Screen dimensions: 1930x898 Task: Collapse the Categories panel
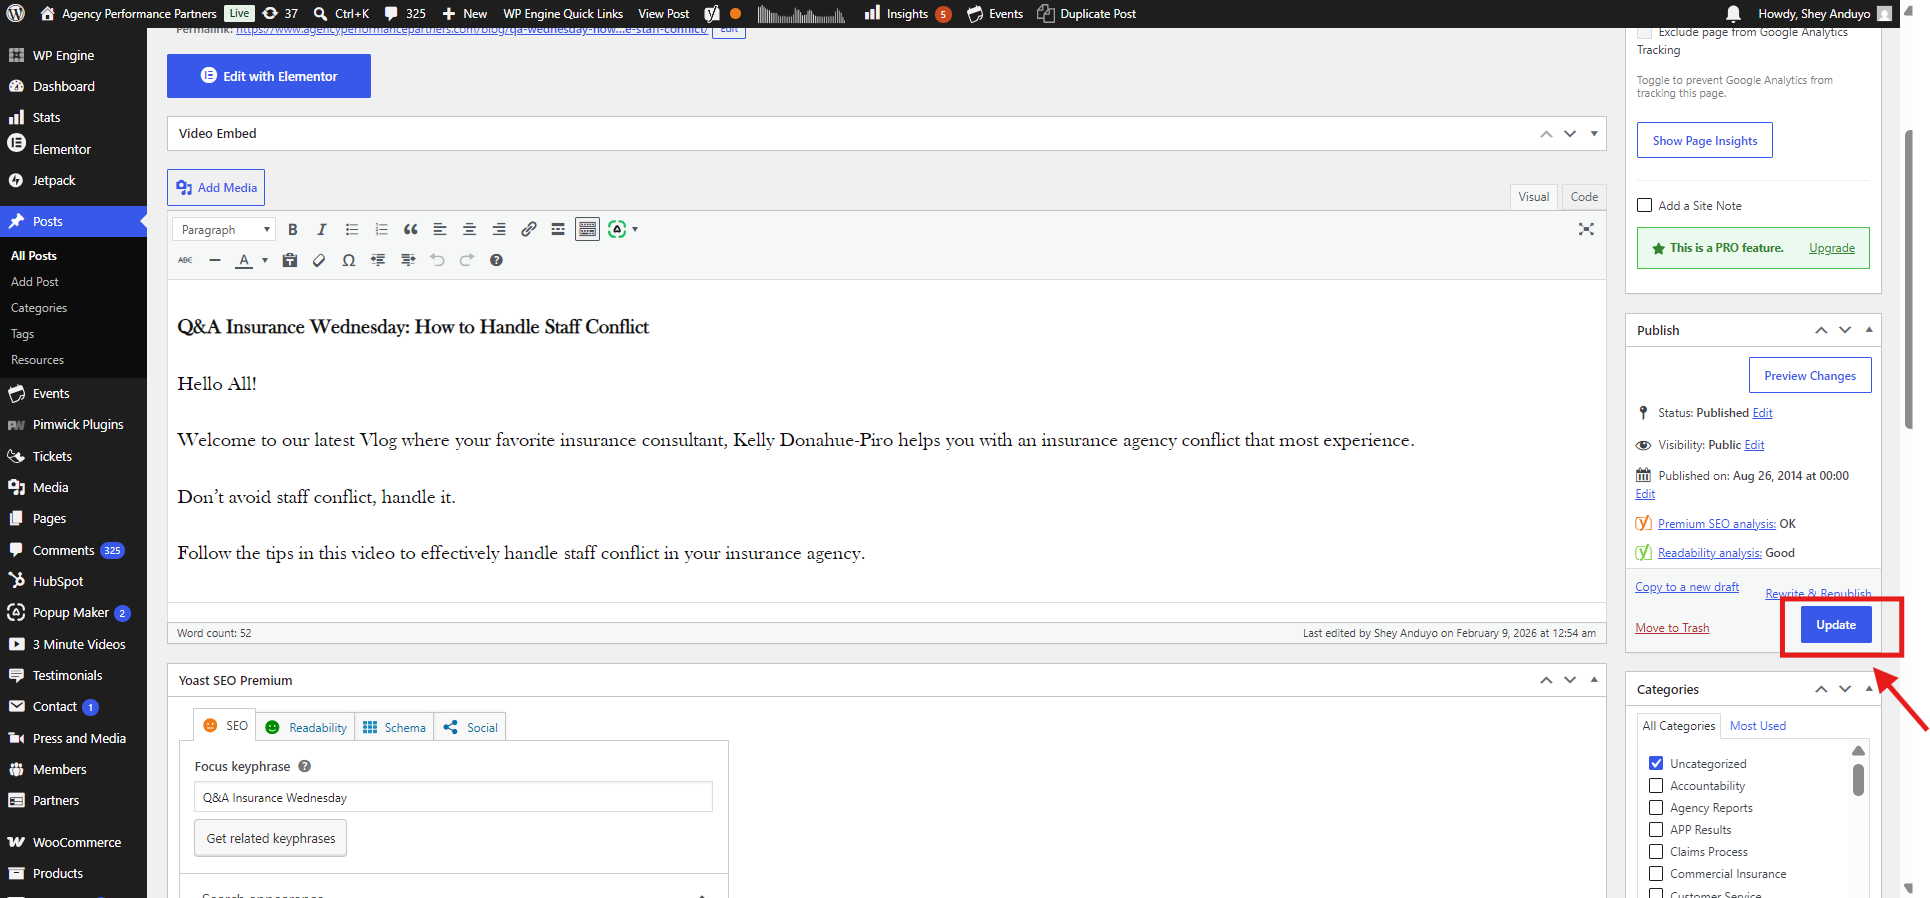pyautogui.click(x=1869, y=689)
